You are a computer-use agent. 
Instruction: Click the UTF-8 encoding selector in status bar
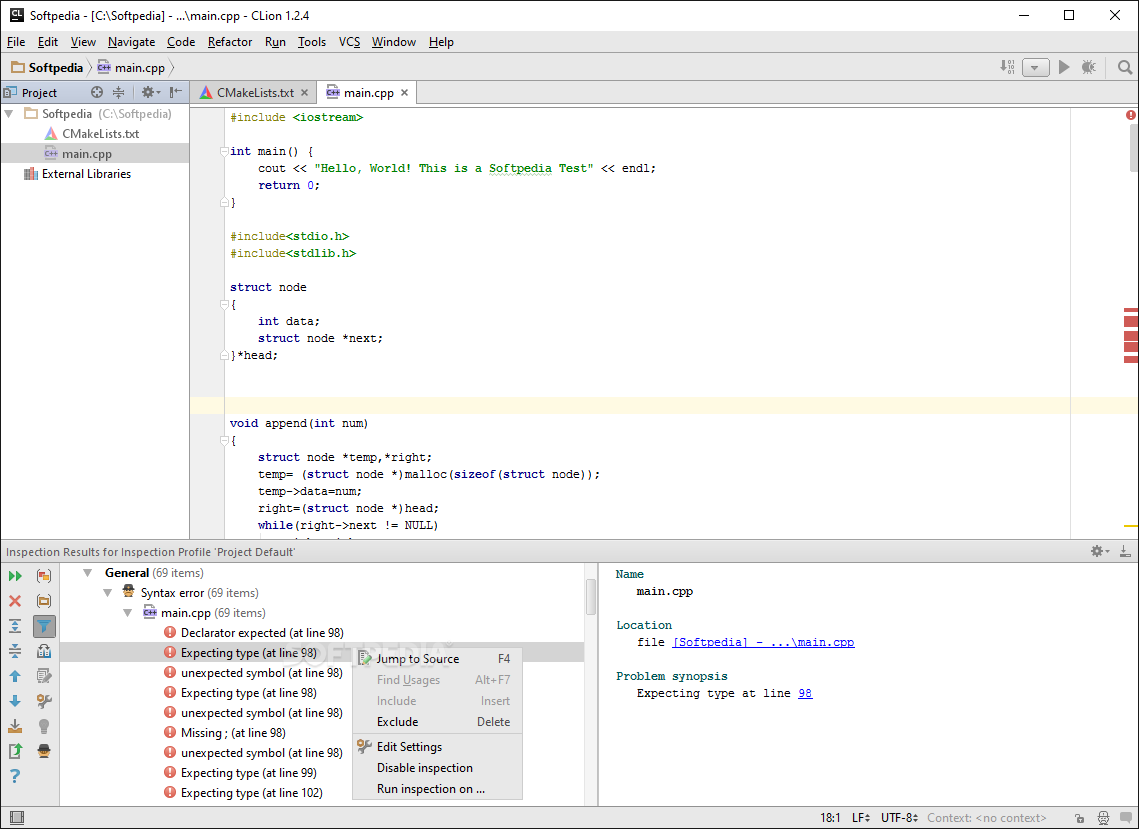coord(899,818)
